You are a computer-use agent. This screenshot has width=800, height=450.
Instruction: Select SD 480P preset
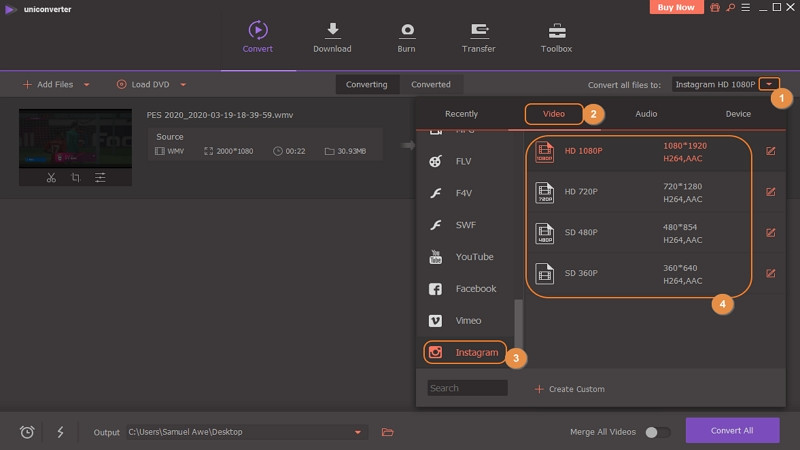643,233
